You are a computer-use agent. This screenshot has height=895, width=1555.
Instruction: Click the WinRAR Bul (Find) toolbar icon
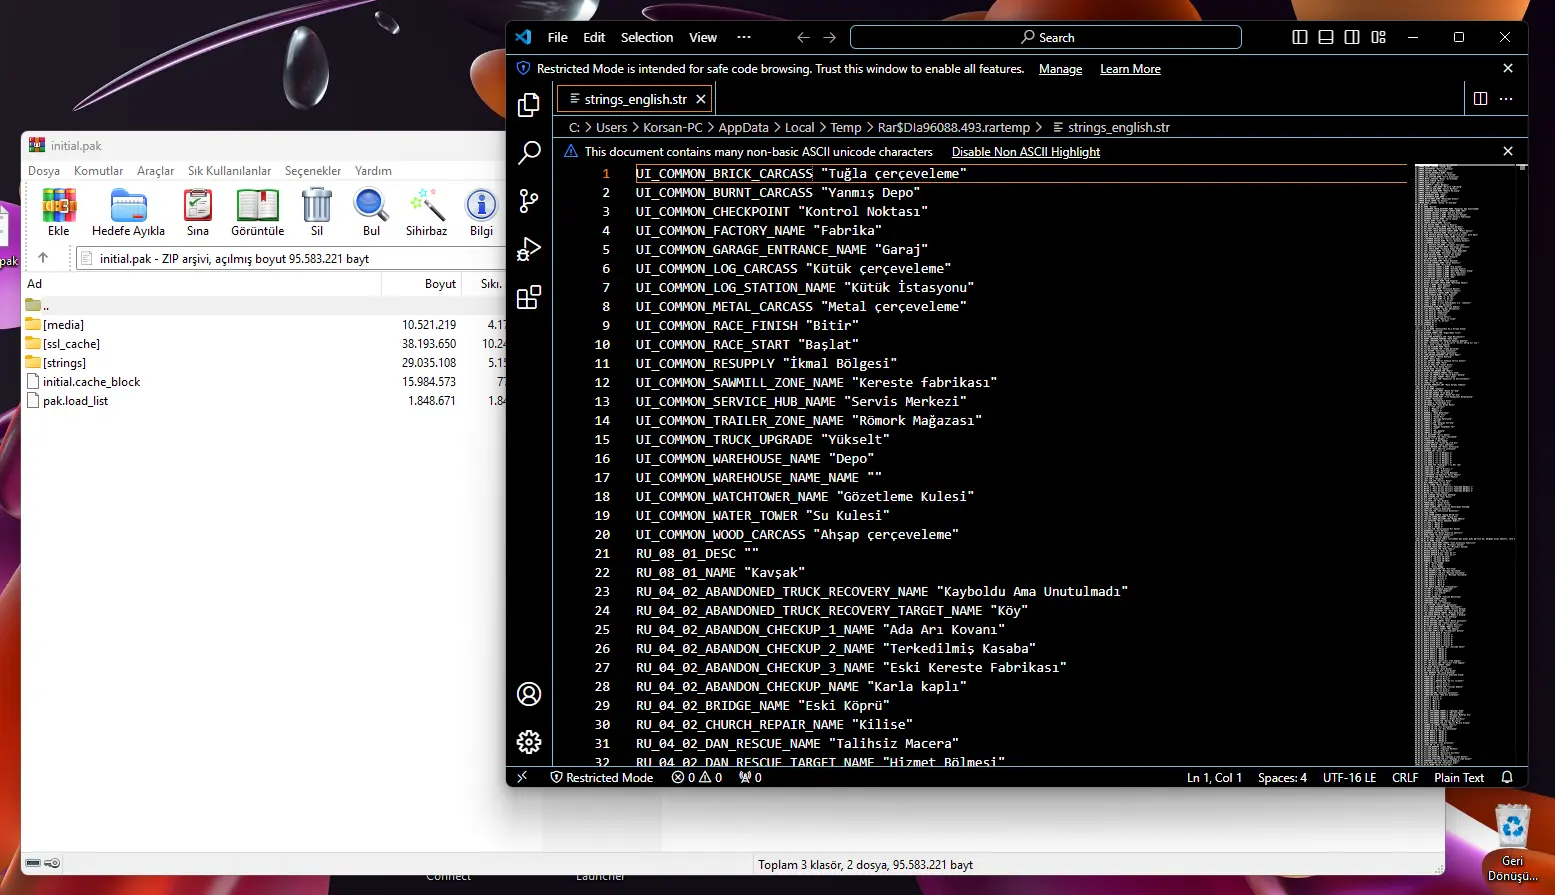371,212
